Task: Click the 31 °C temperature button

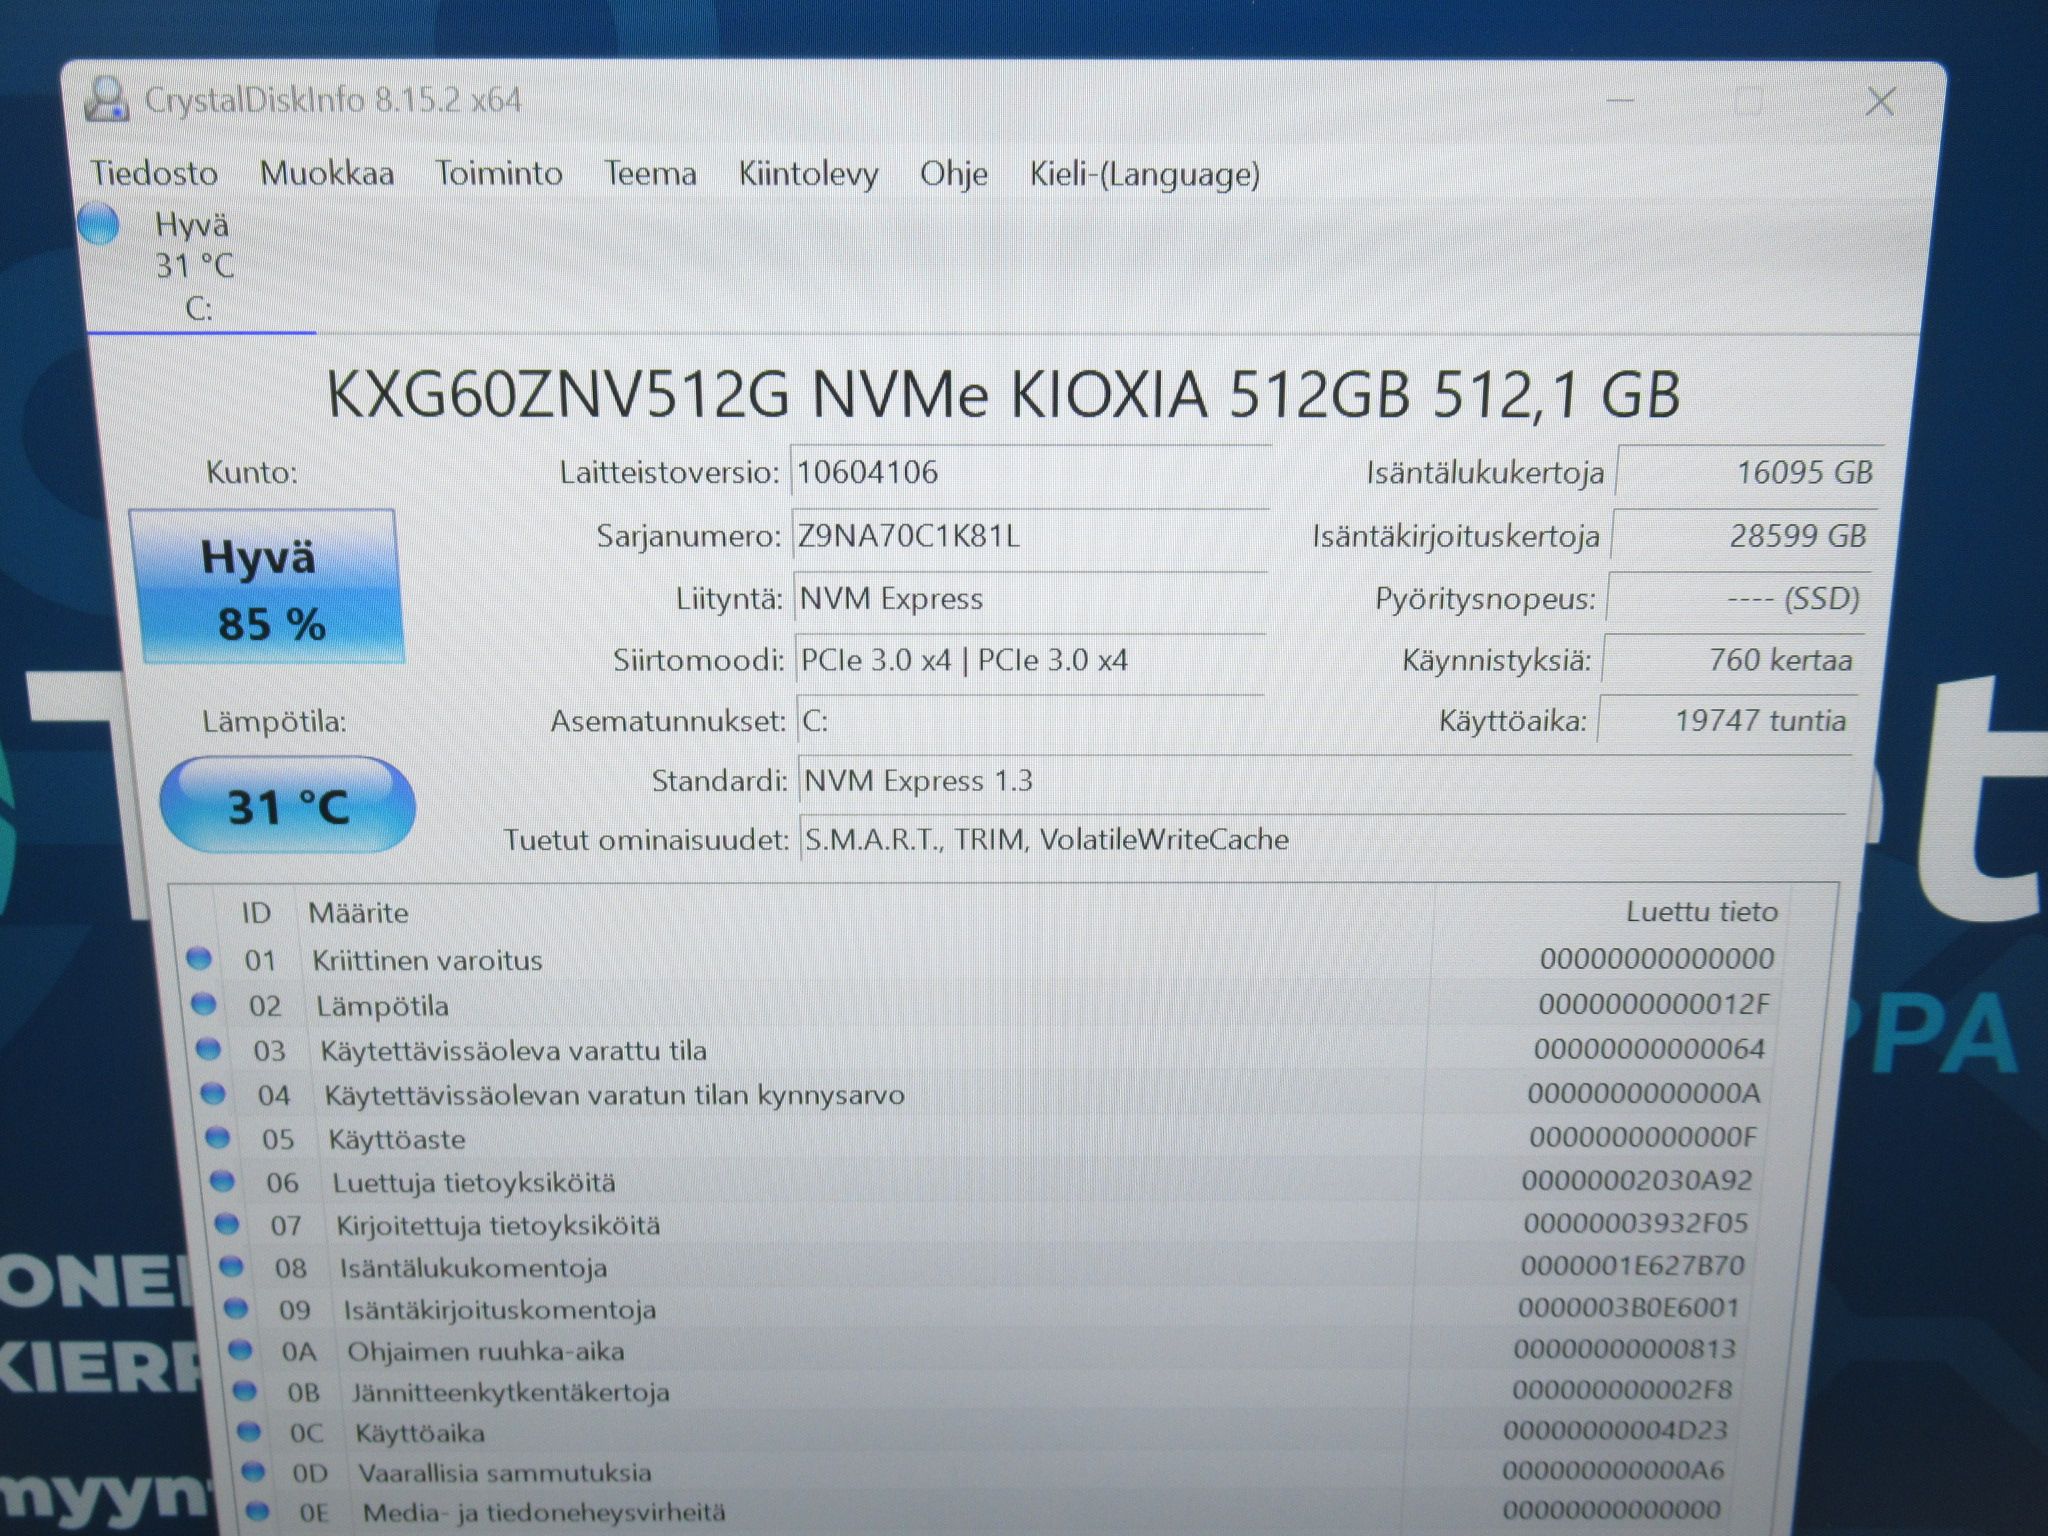Action: coord(288,806)
